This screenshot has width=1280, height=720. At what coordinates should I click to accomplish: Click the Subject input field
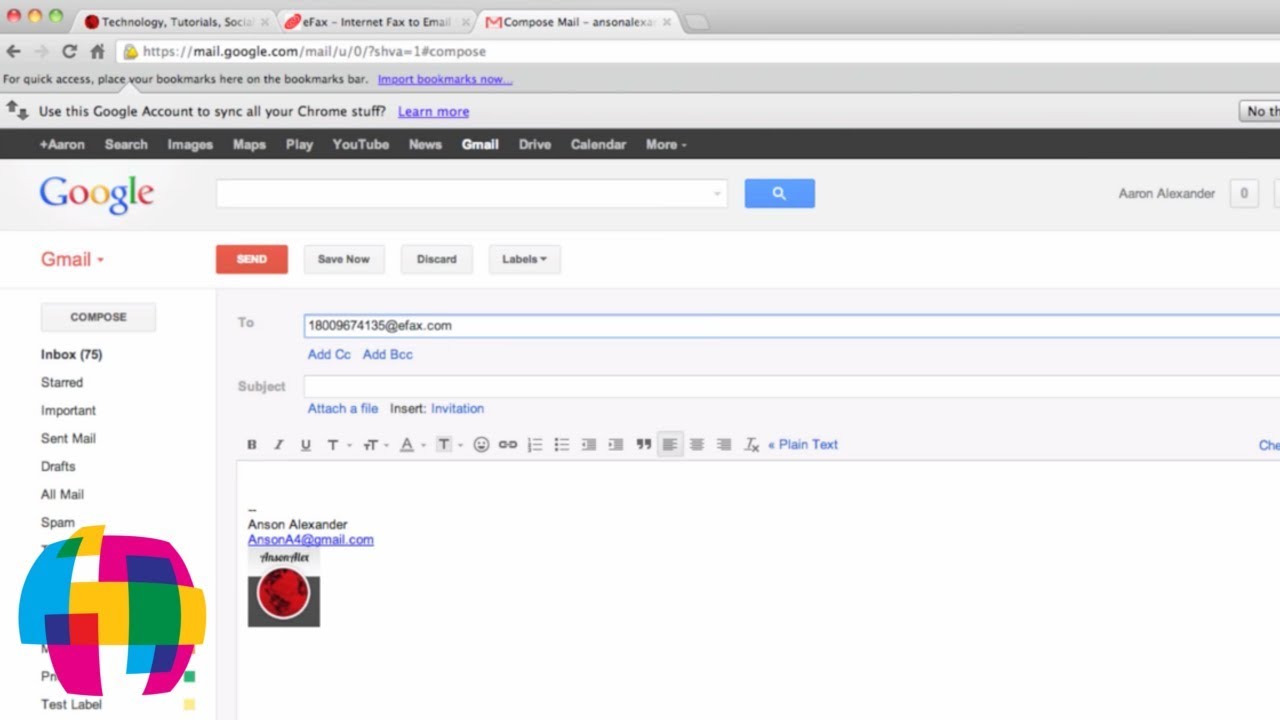pyautogui.click(x=792, y=387)
